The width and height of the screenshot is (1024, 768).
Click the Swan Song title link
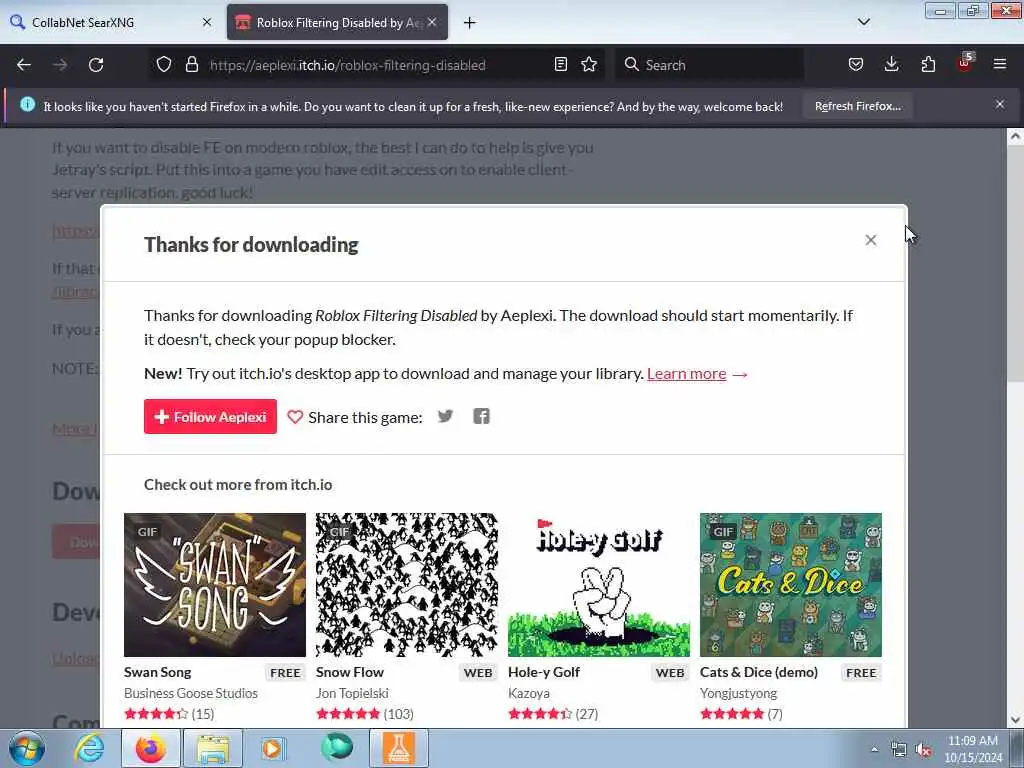click(157, 672)
